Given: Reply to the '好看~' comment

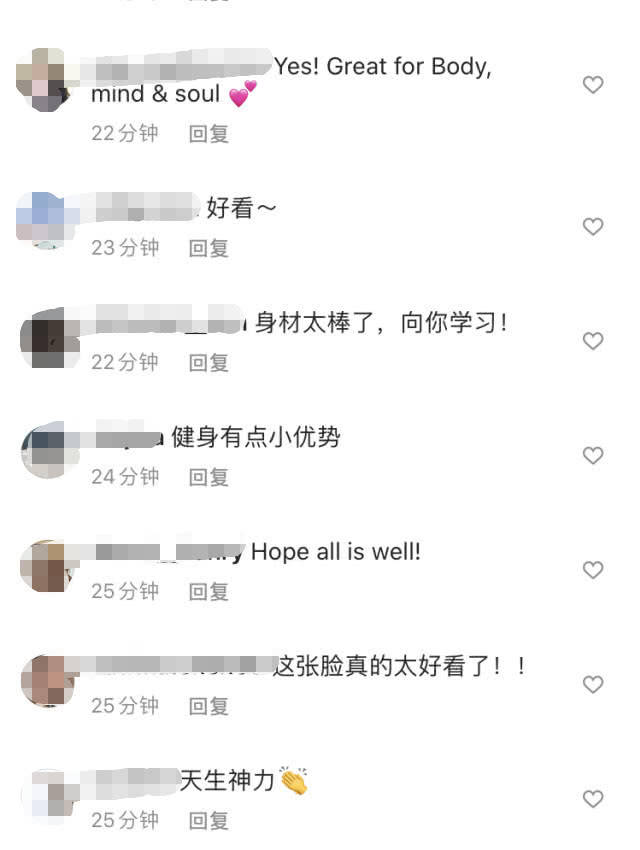Looking at the screenshot, I should tap(209, 248).
